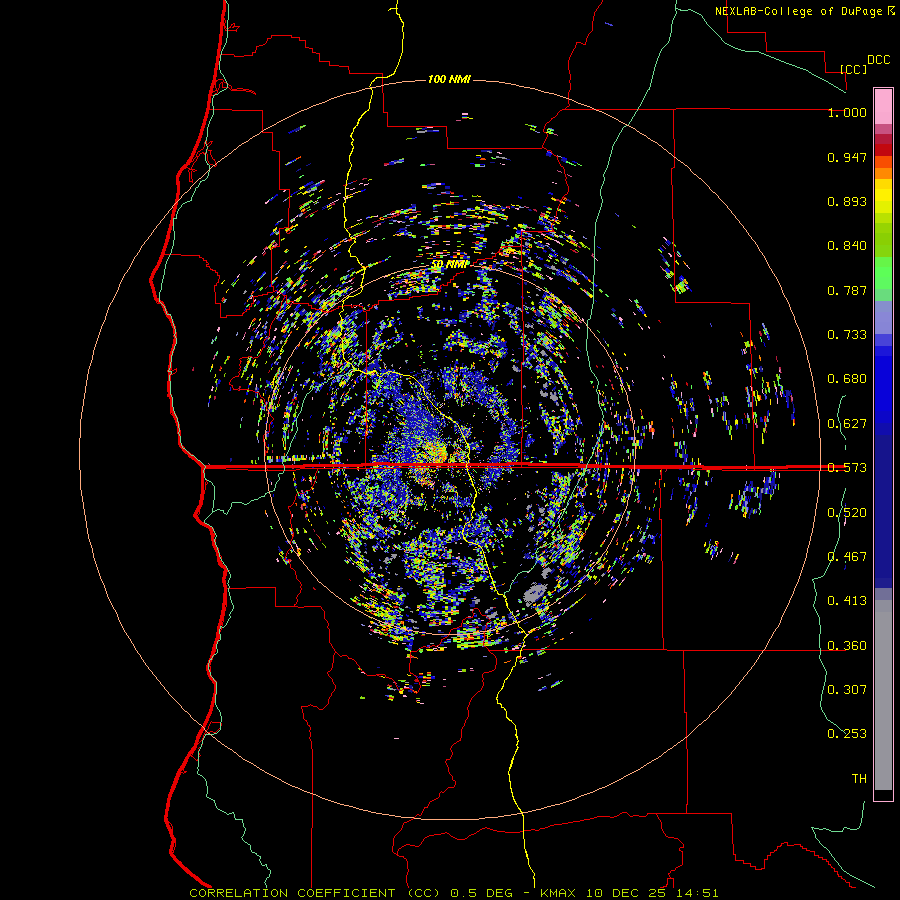Click the [CC] units label
Screen dimensions: 900x900
(854, 69)
